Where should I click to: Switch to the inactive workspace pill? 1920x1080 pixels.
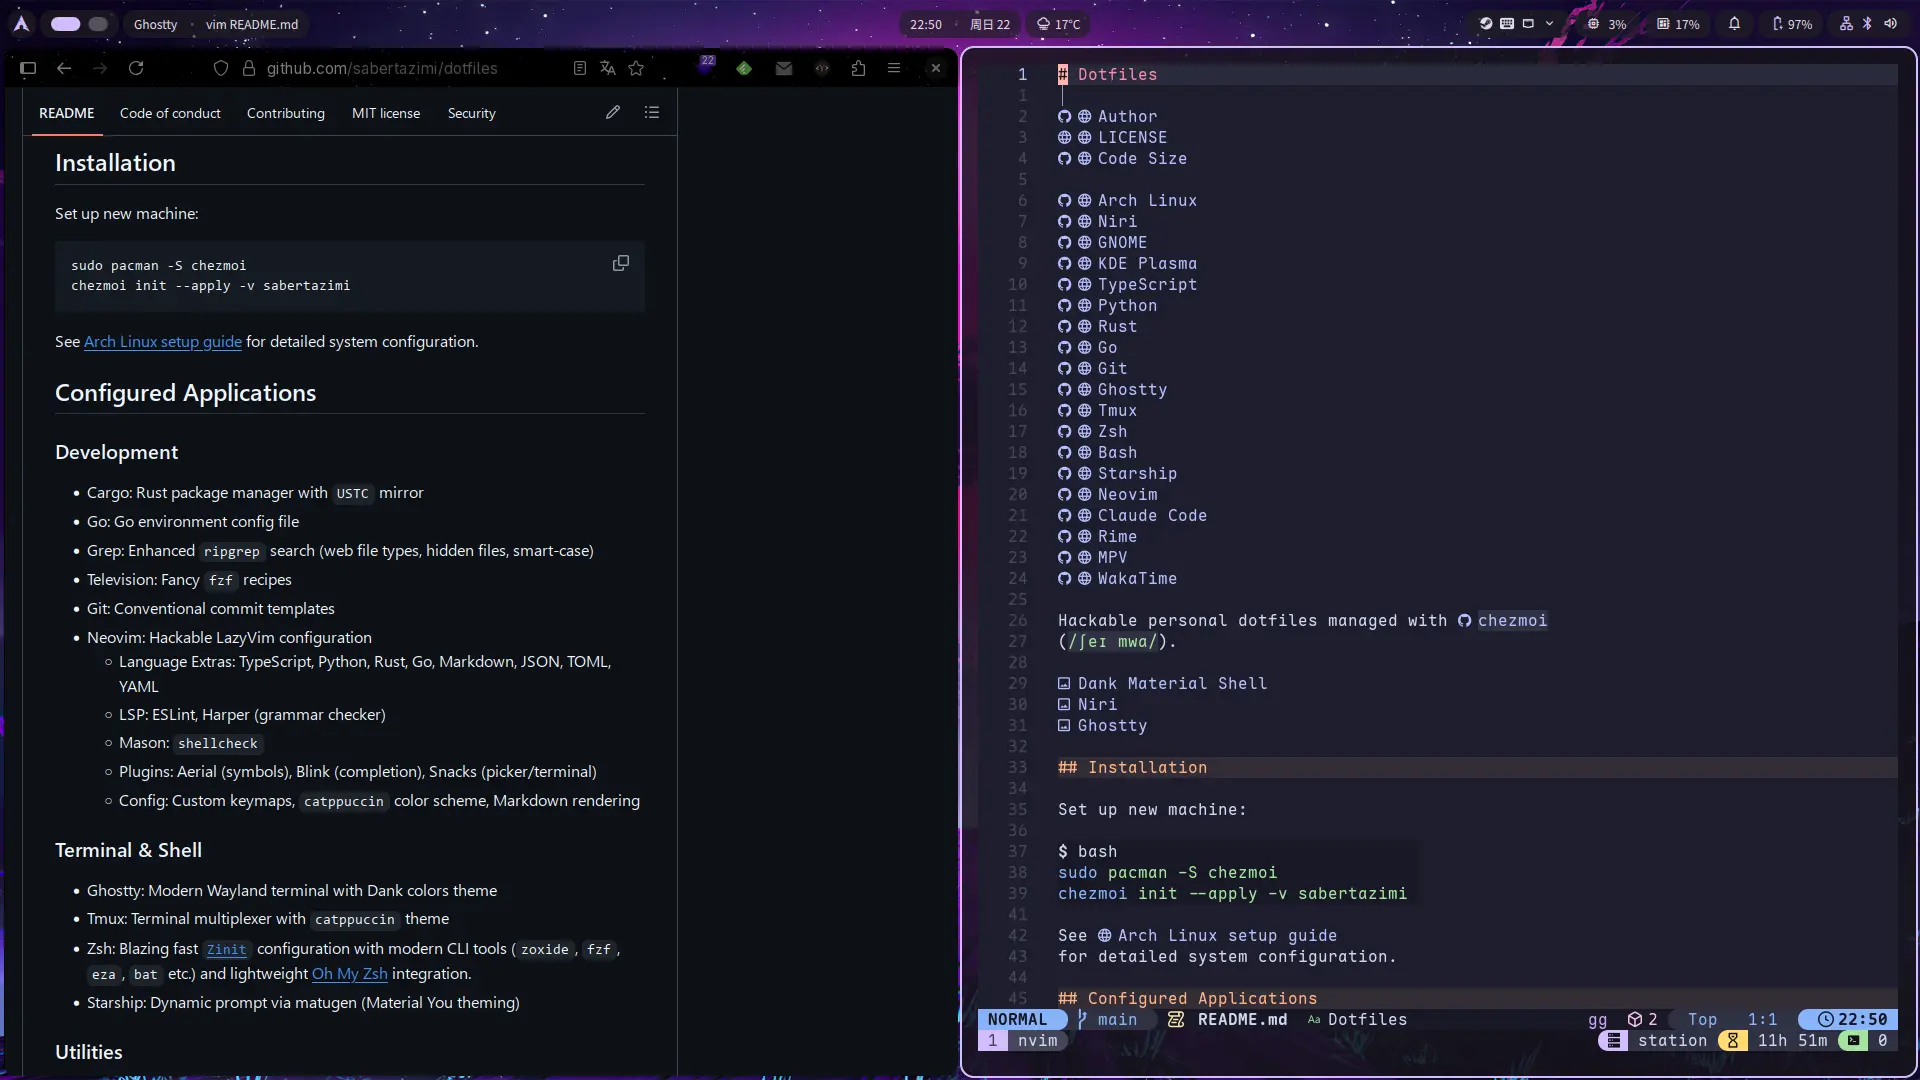pos(98,24)
